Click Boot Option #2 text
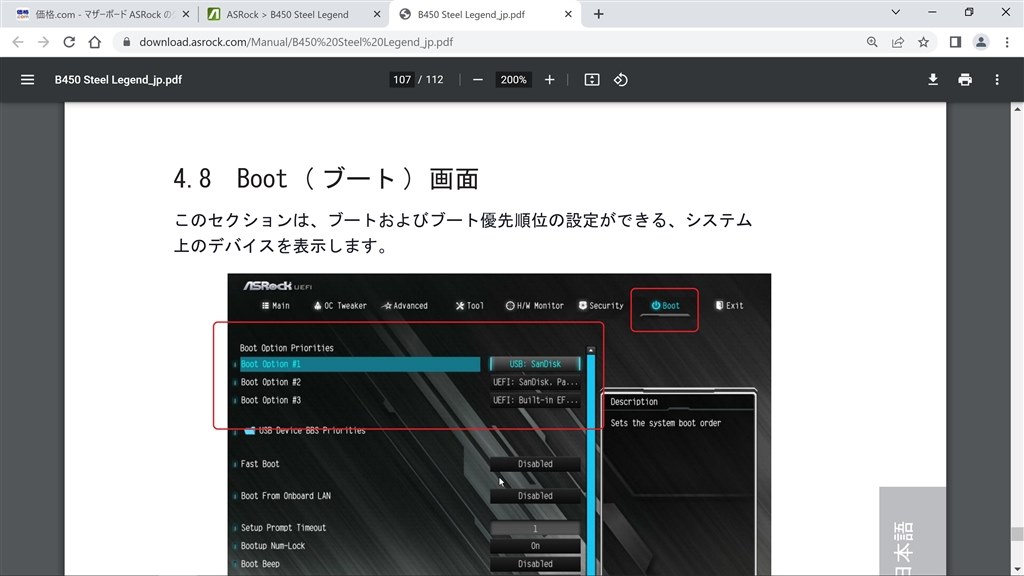 click(x=270, y=382)
